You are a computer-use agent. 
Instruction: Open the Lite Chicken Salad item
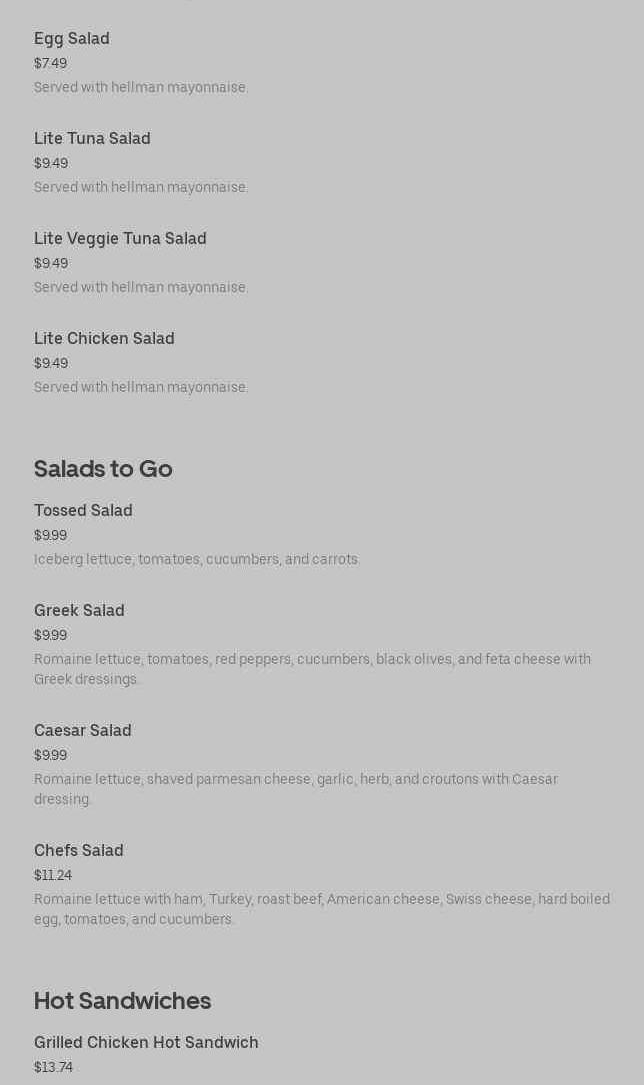104,338
